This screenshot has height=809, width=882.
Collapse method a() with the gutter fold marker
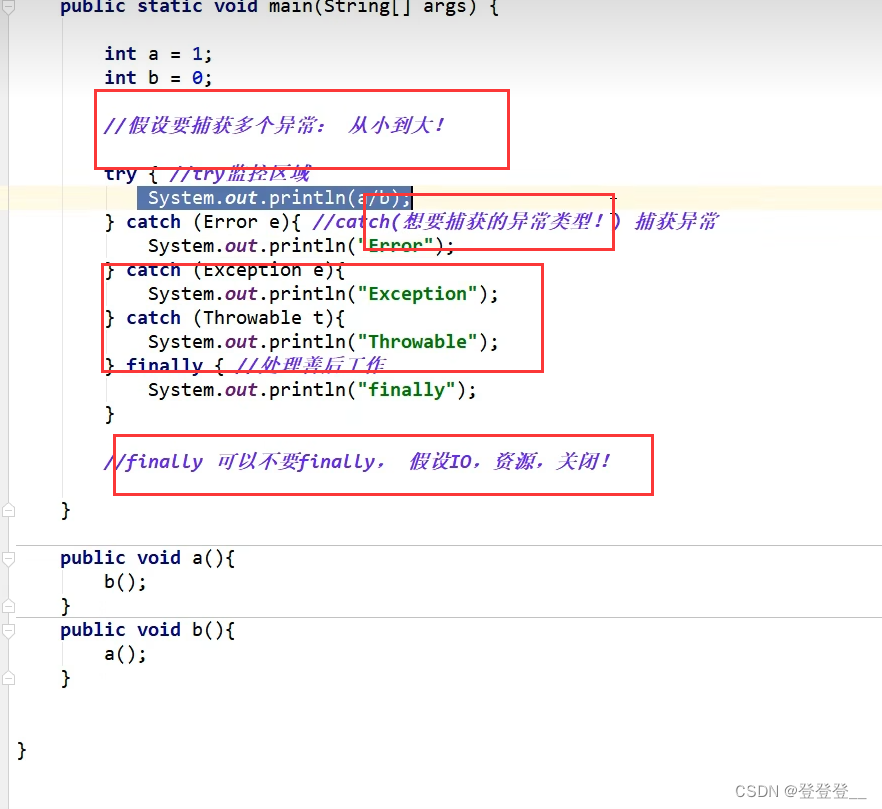pyautogui.click(x=8, y=558)
